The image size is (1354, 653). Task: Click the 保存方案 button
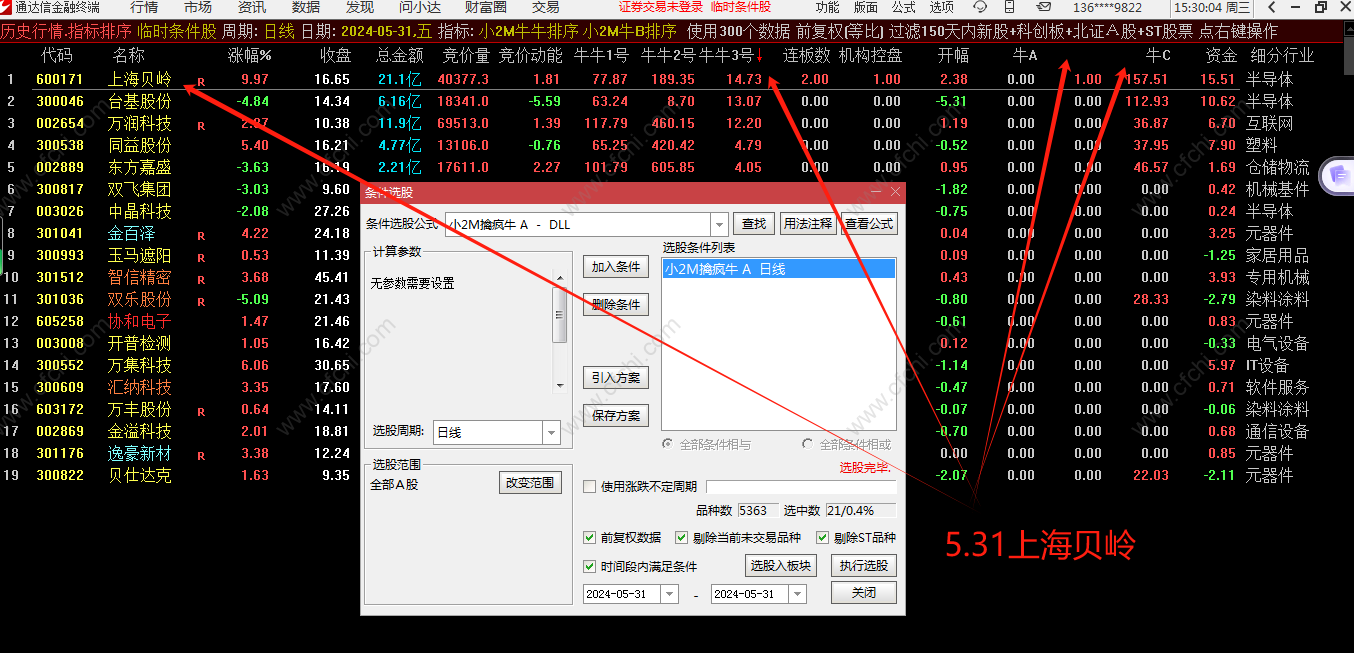[x=616, y=415]
